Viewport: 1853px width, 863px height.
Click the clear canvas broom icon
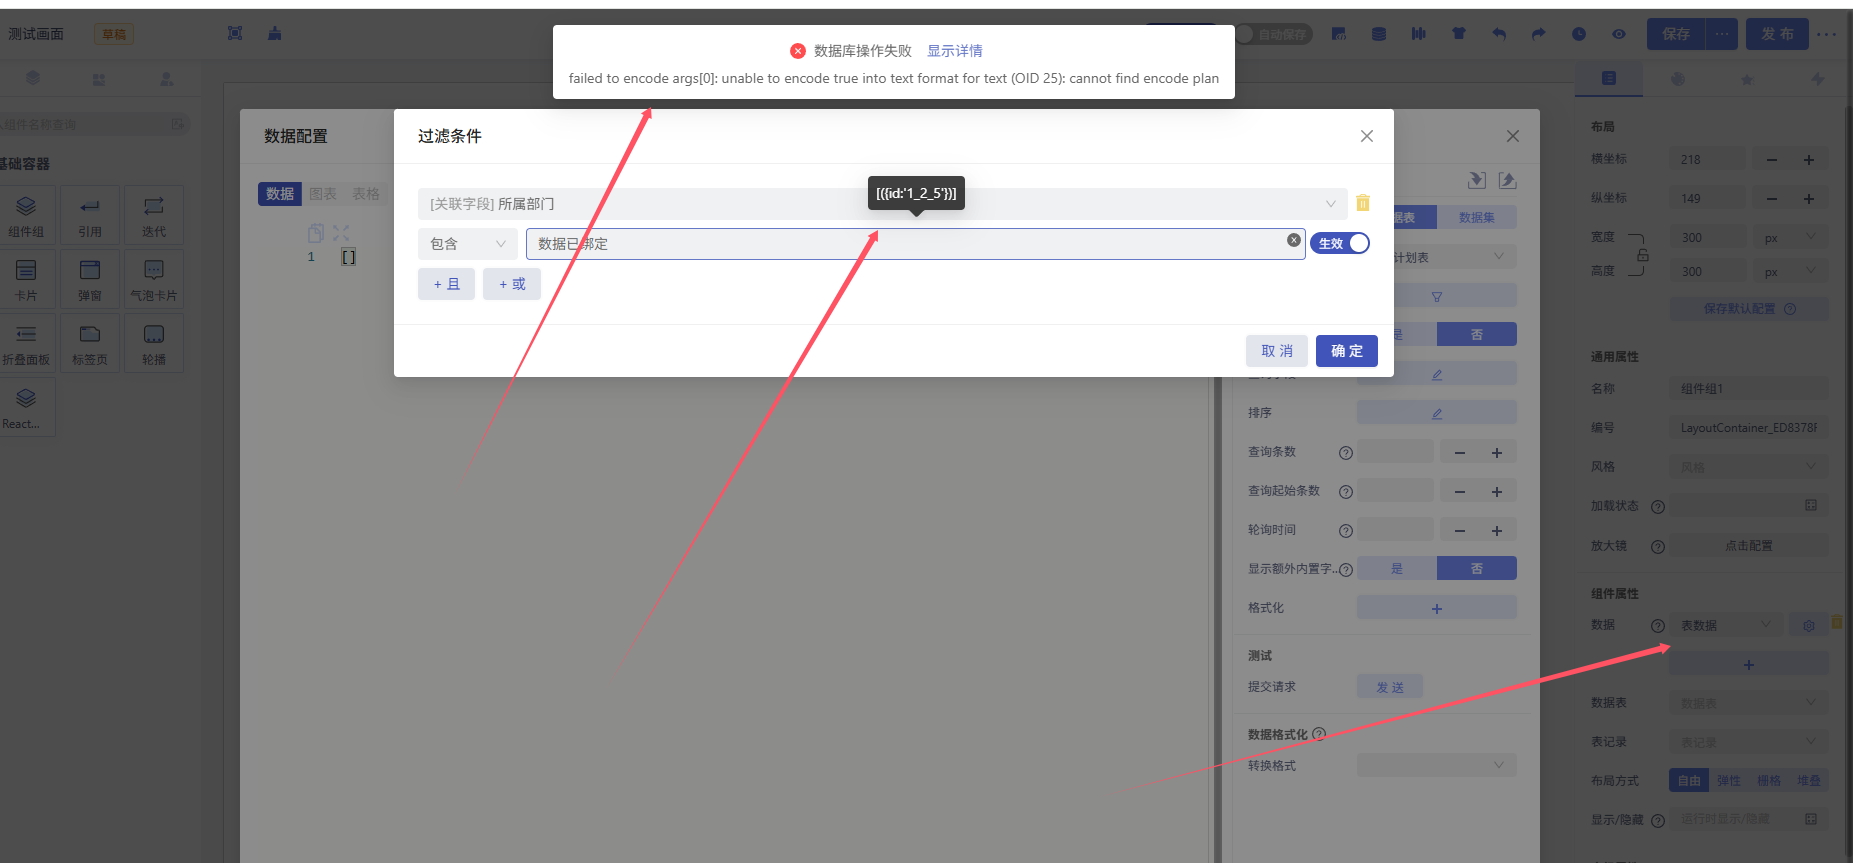click(274, 34)
